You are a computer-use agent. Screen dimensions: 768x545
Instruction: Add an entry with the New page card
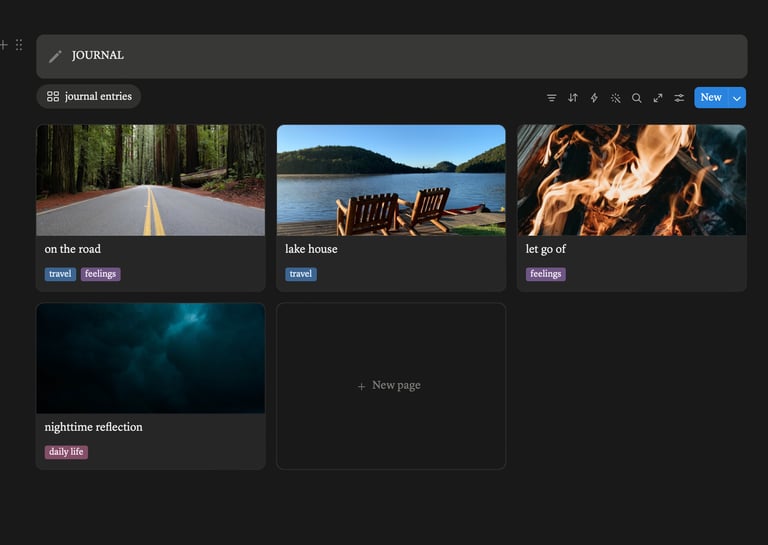pos(391,386)
